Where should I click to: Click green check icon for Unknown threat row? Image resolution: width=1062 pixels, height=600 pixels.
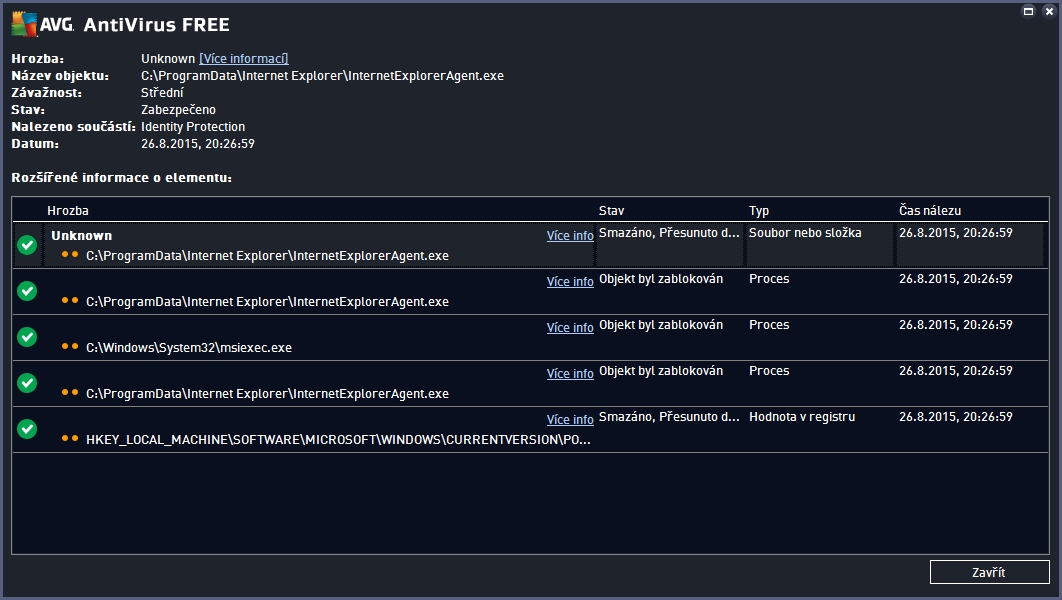(27, 244)
